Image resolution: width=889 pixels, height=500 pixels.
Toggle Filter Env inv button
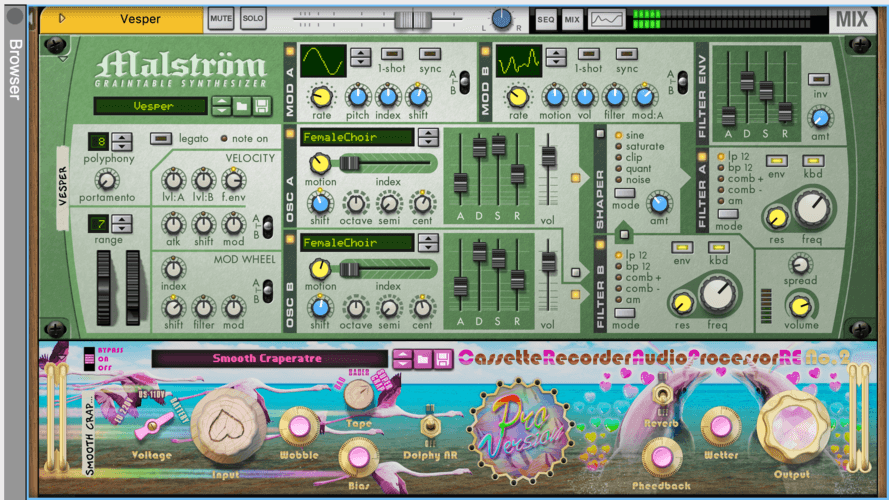point(819,79)
